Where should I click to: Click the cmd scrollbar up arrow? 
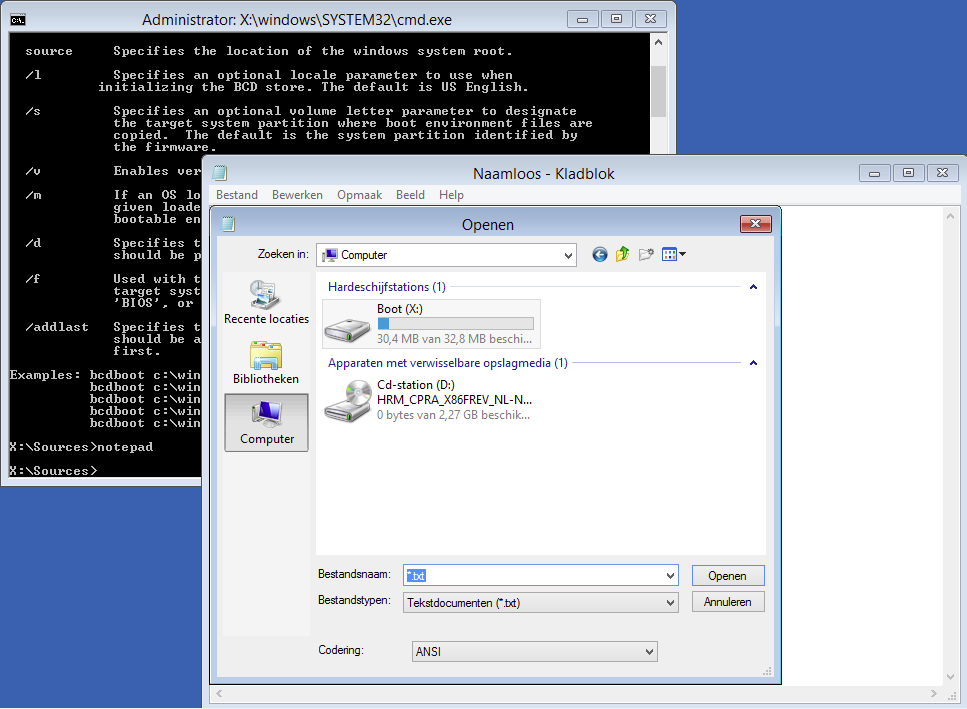click(x=659, y=43)
